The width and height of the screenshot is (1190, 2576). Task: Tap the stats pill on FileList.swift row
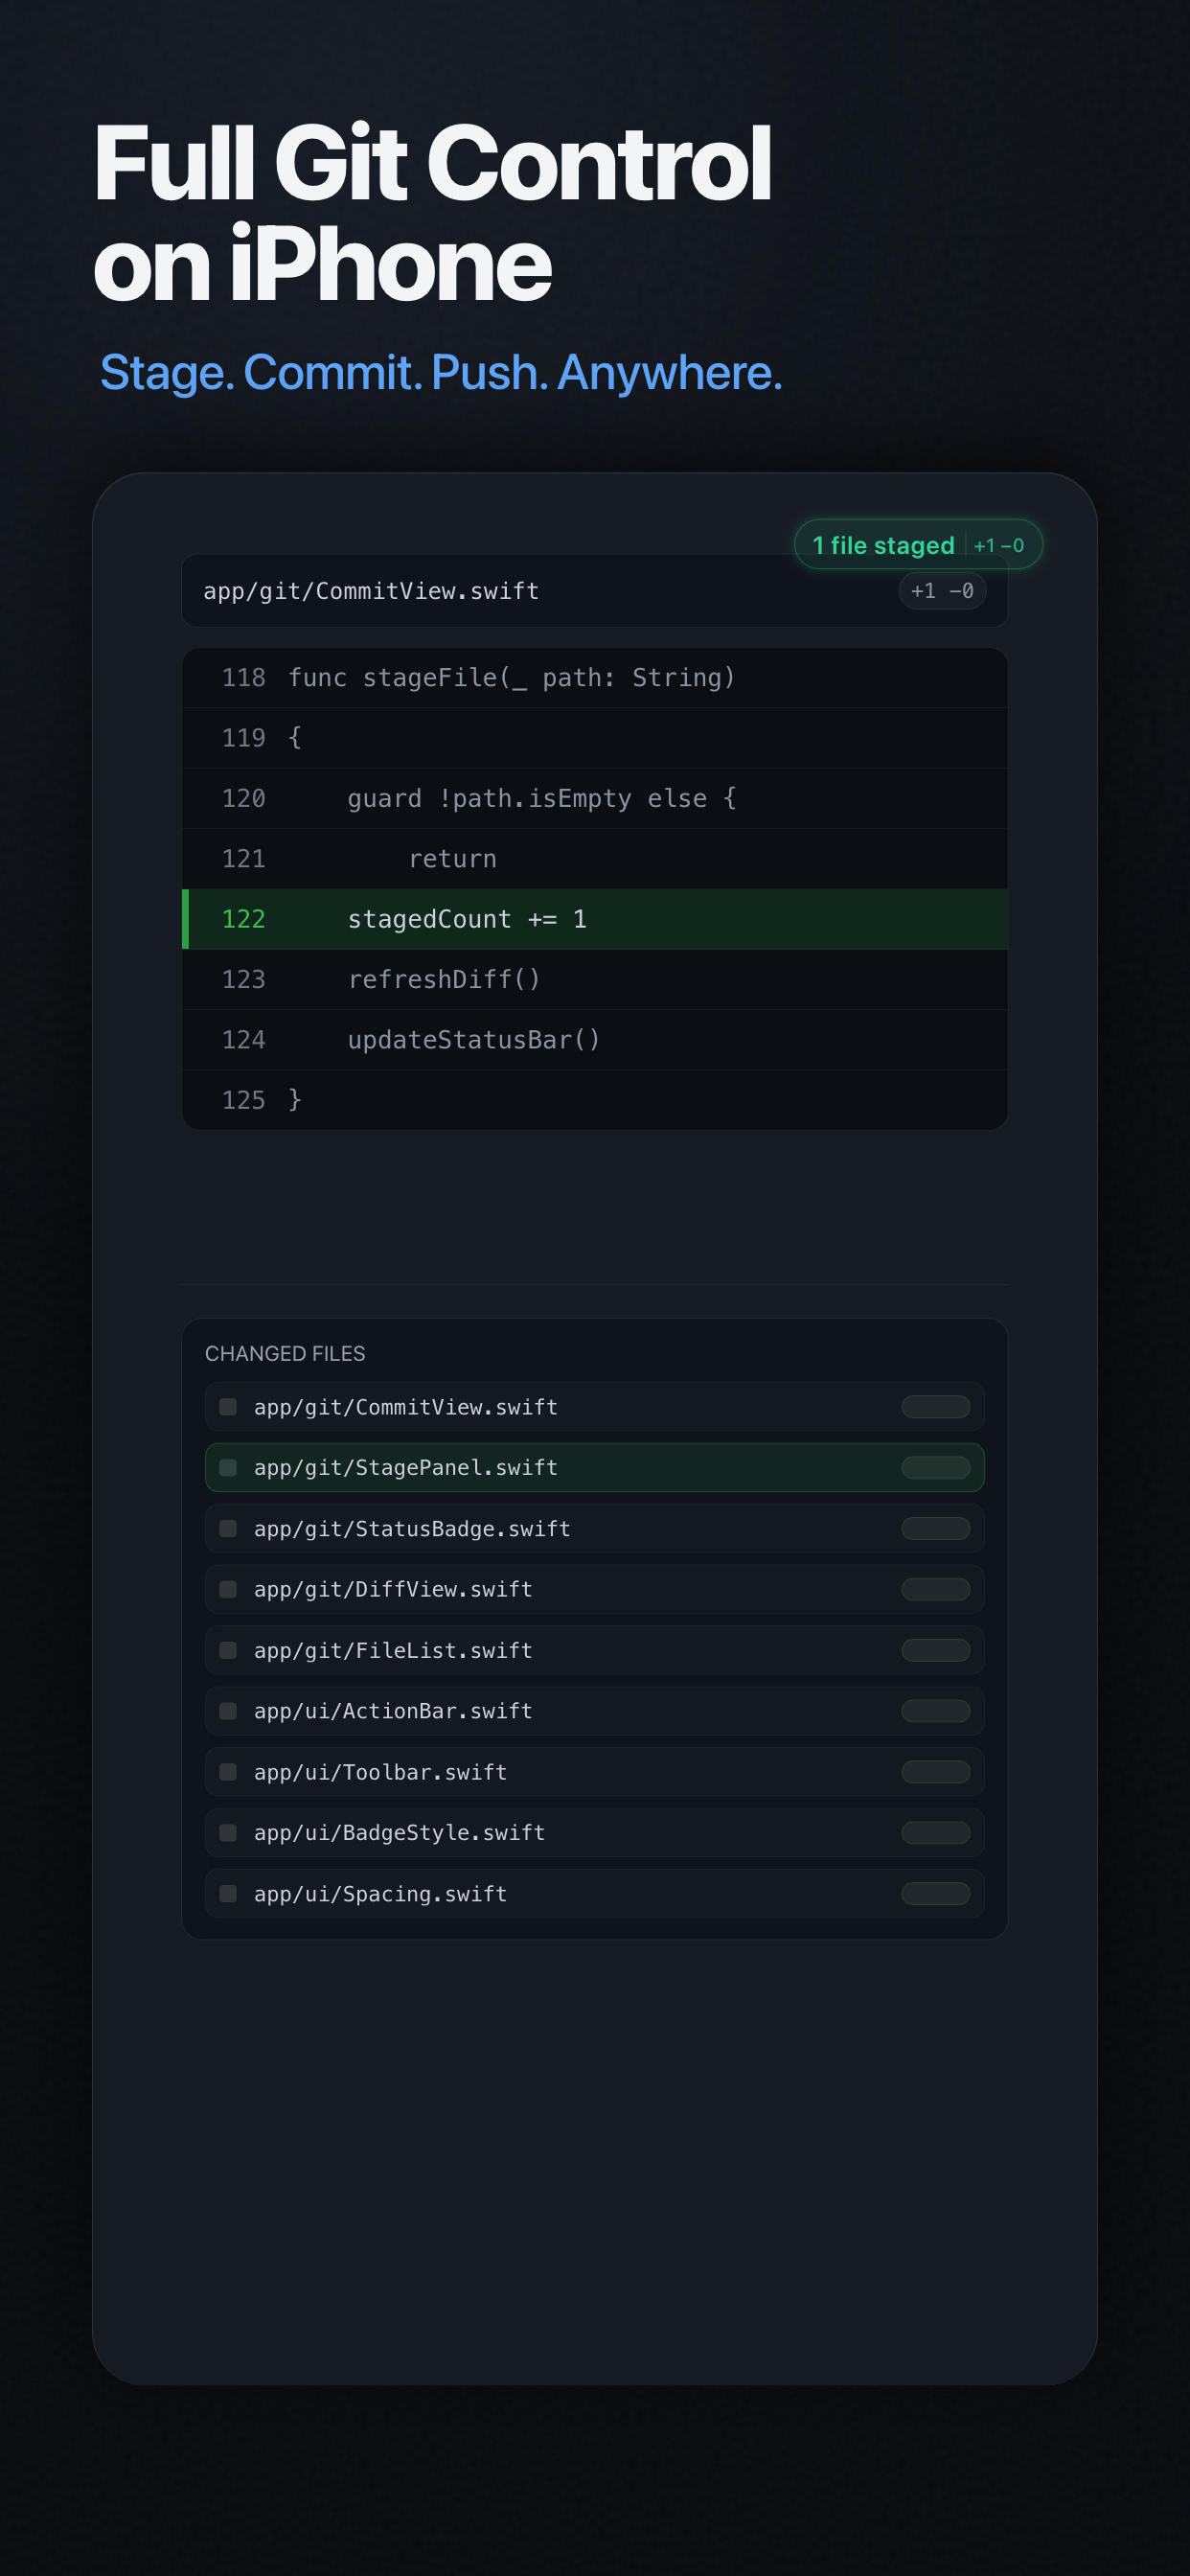click(x=936, y=1650)
